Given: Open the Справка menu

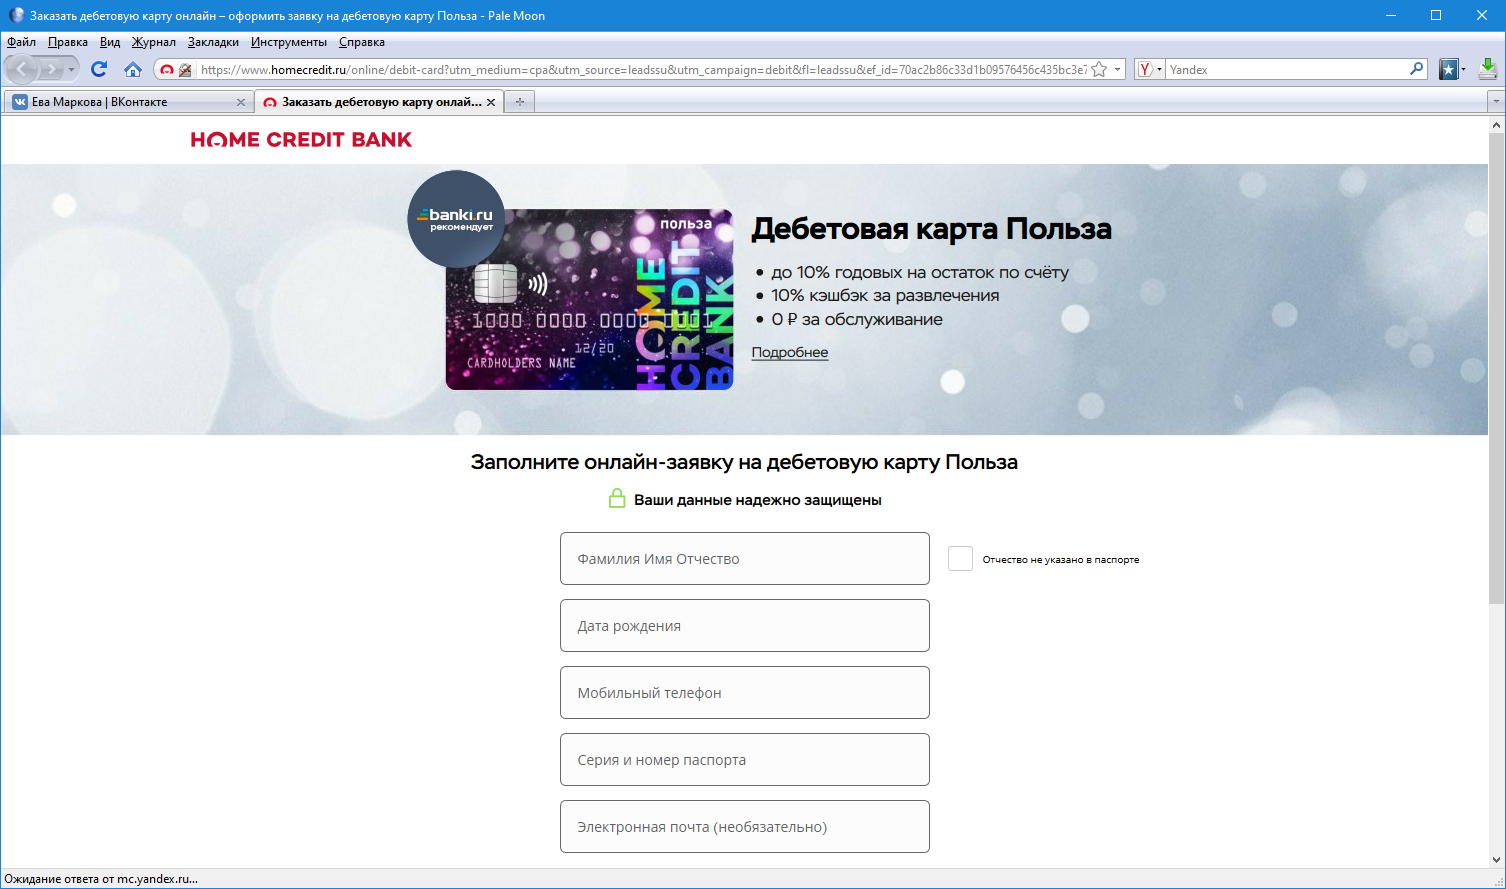Looking at the screenshot, I should pos(362,42).
